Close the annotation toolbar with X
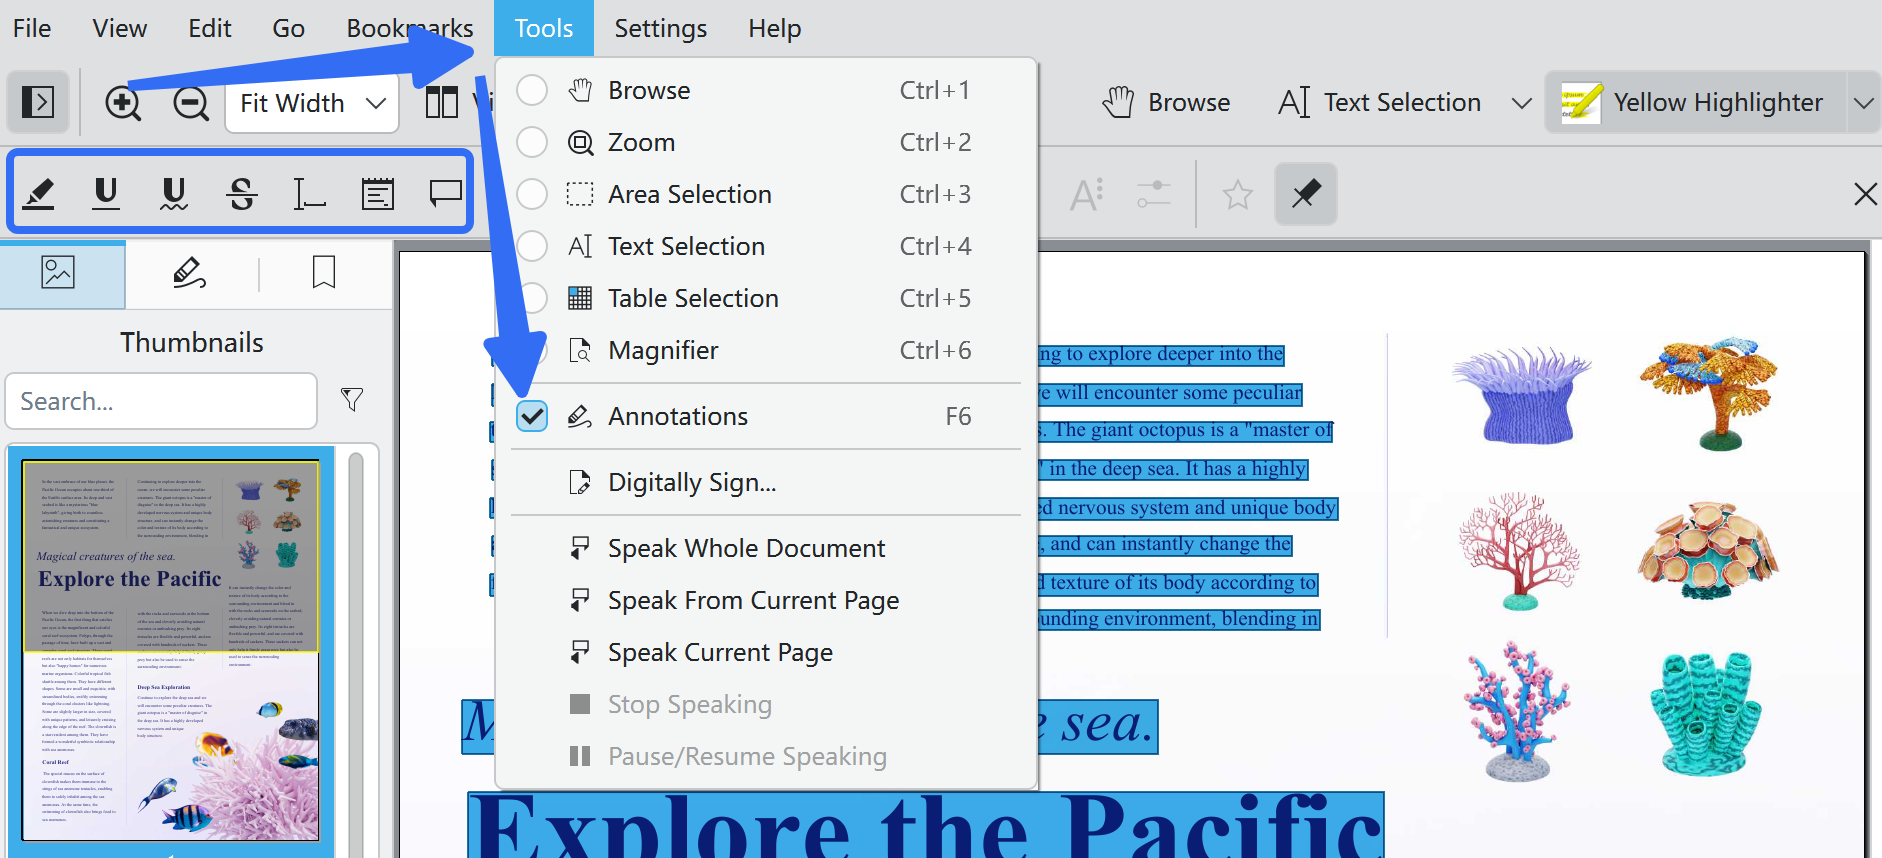The width and height of the screenshot is (1882, 858). 1865,194
